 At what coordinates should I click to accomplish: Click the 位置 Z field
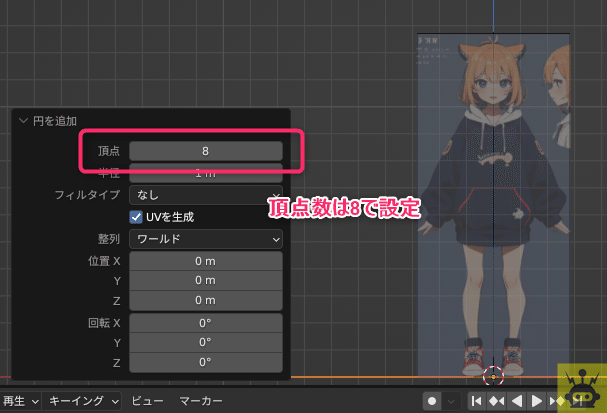pos(206,301)
